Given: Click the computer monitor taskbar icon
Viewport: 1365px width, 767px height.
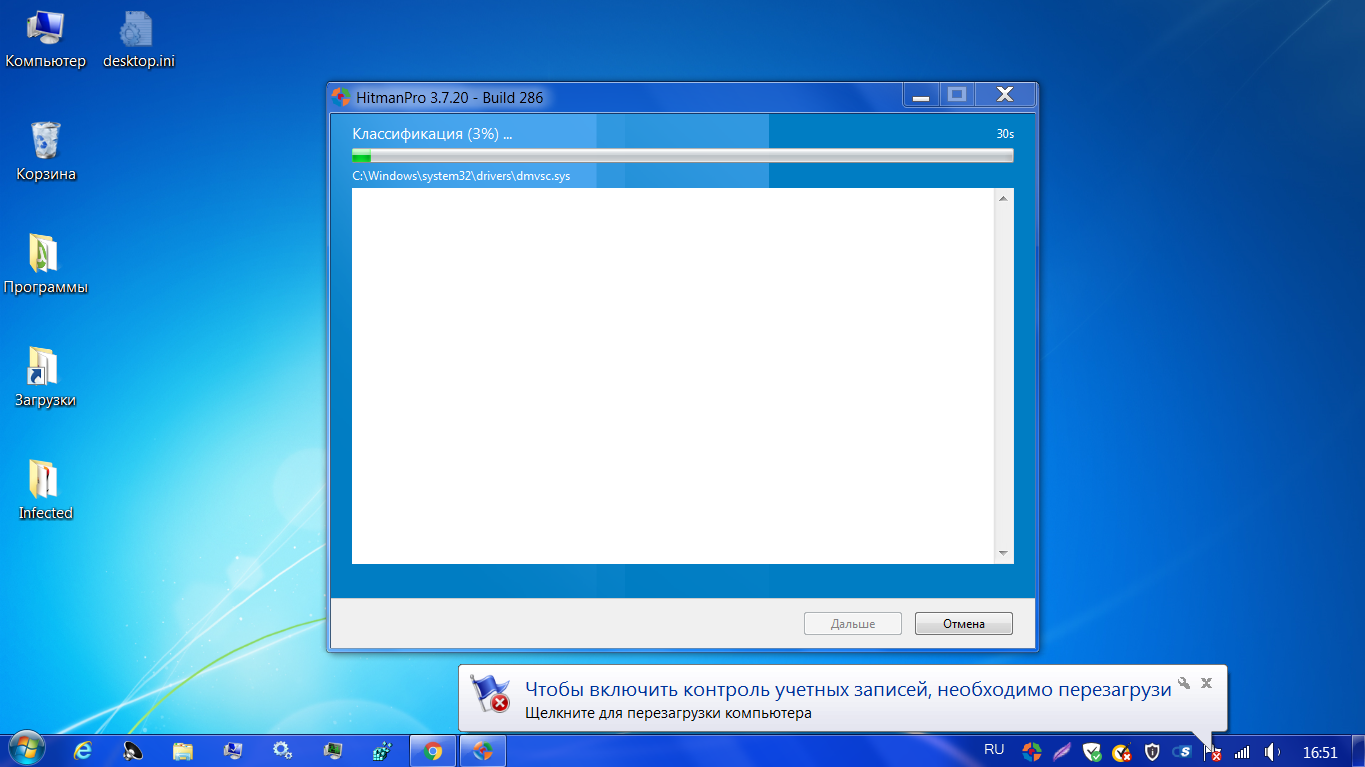Looking at the screenshot, I should (233, 751).
